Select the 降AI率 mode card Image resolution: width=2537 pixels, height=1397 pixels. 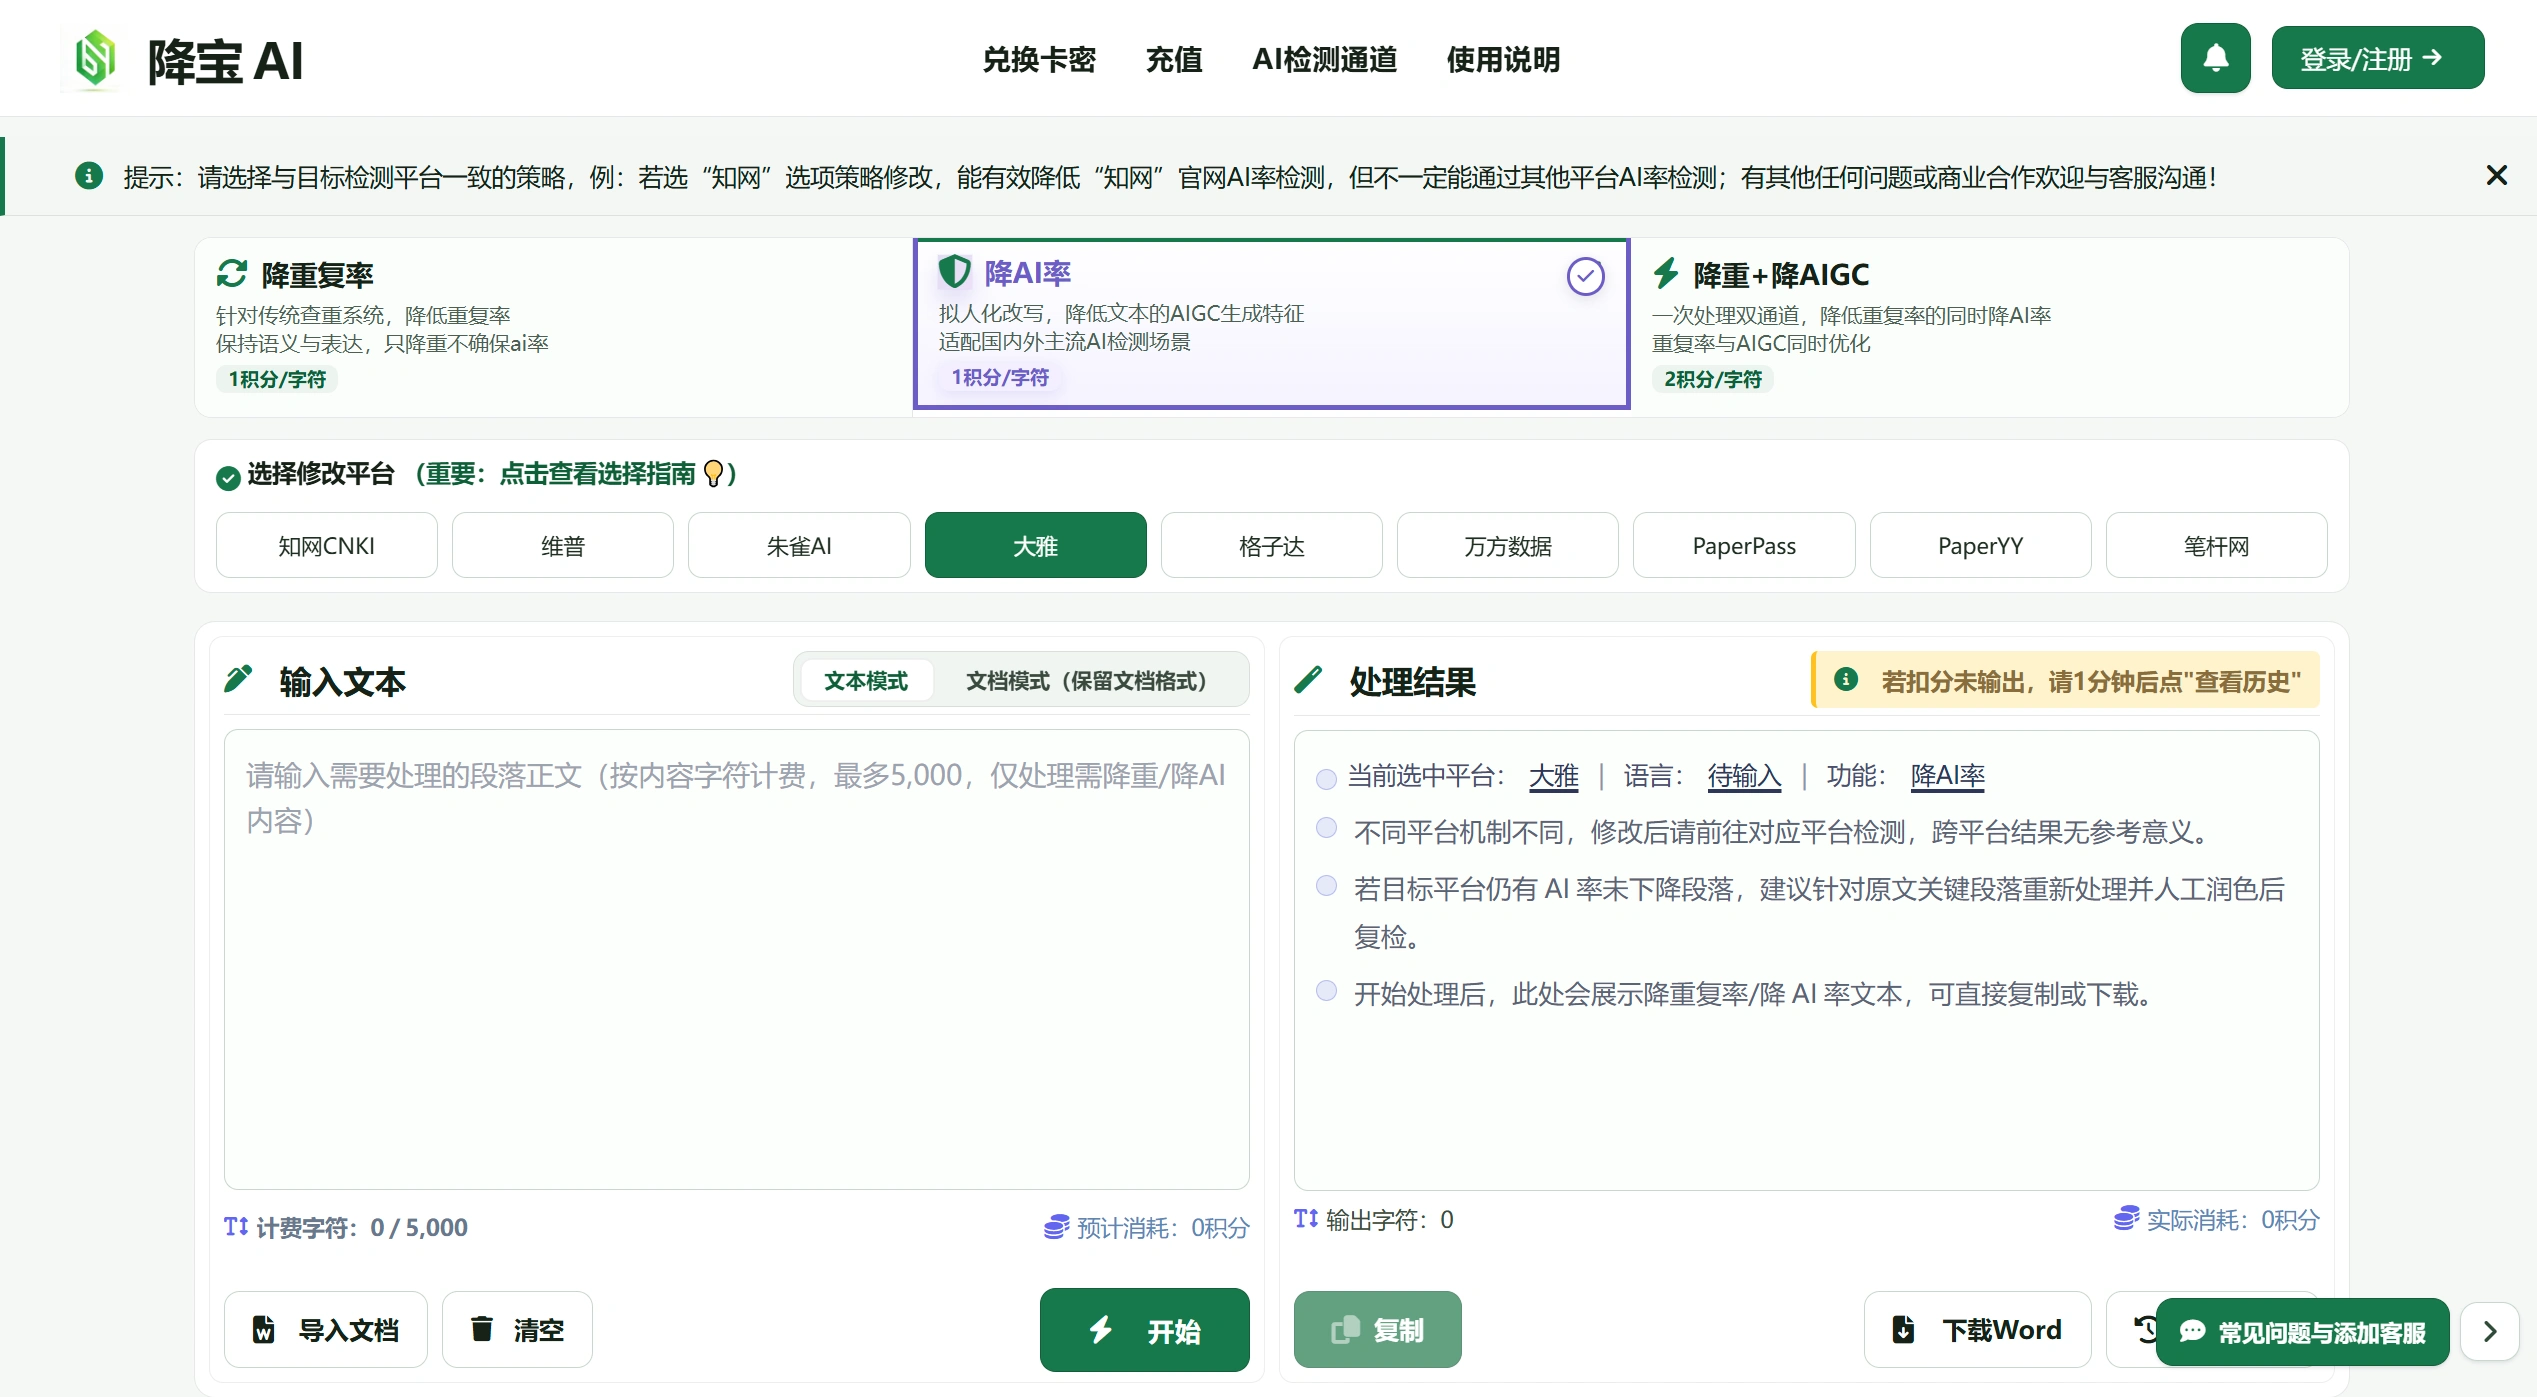point(1271,324)
